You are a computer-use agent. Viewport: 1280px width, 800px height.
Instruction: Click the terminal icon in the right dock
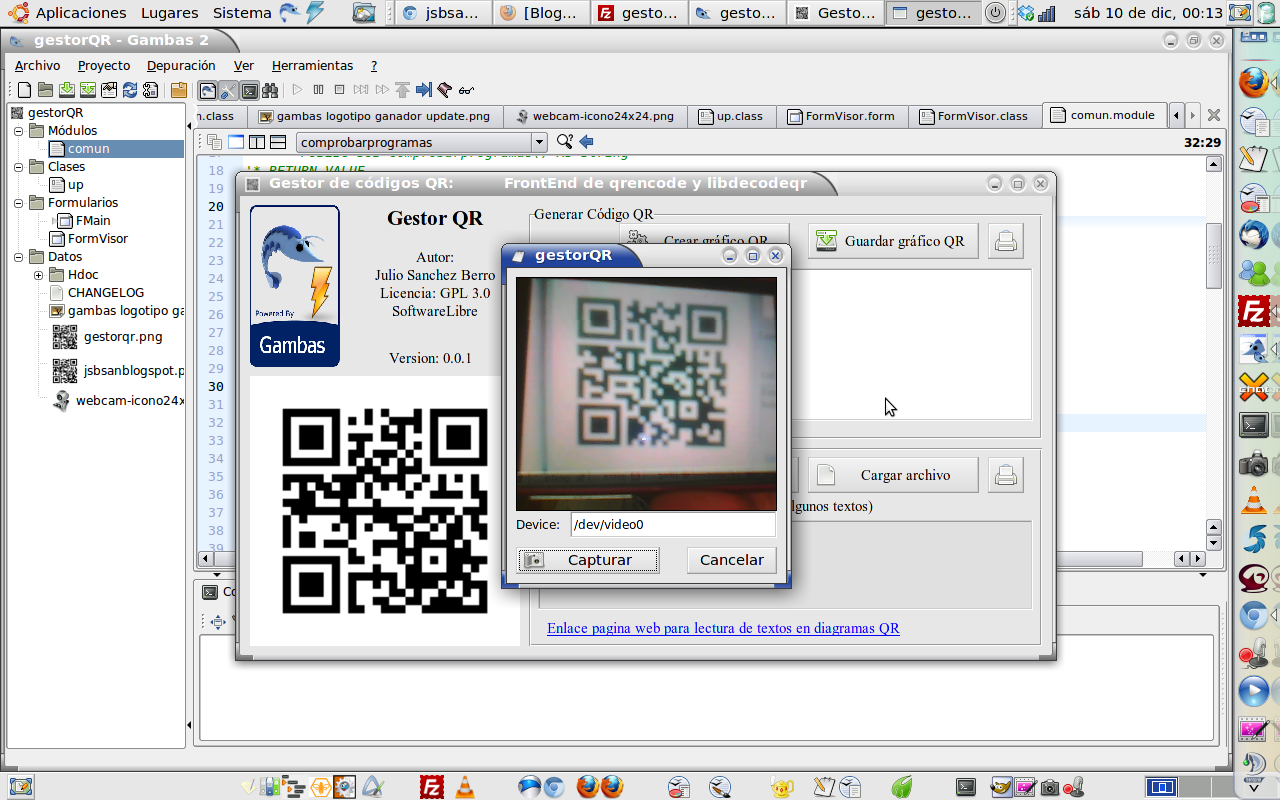(1253, 425)
